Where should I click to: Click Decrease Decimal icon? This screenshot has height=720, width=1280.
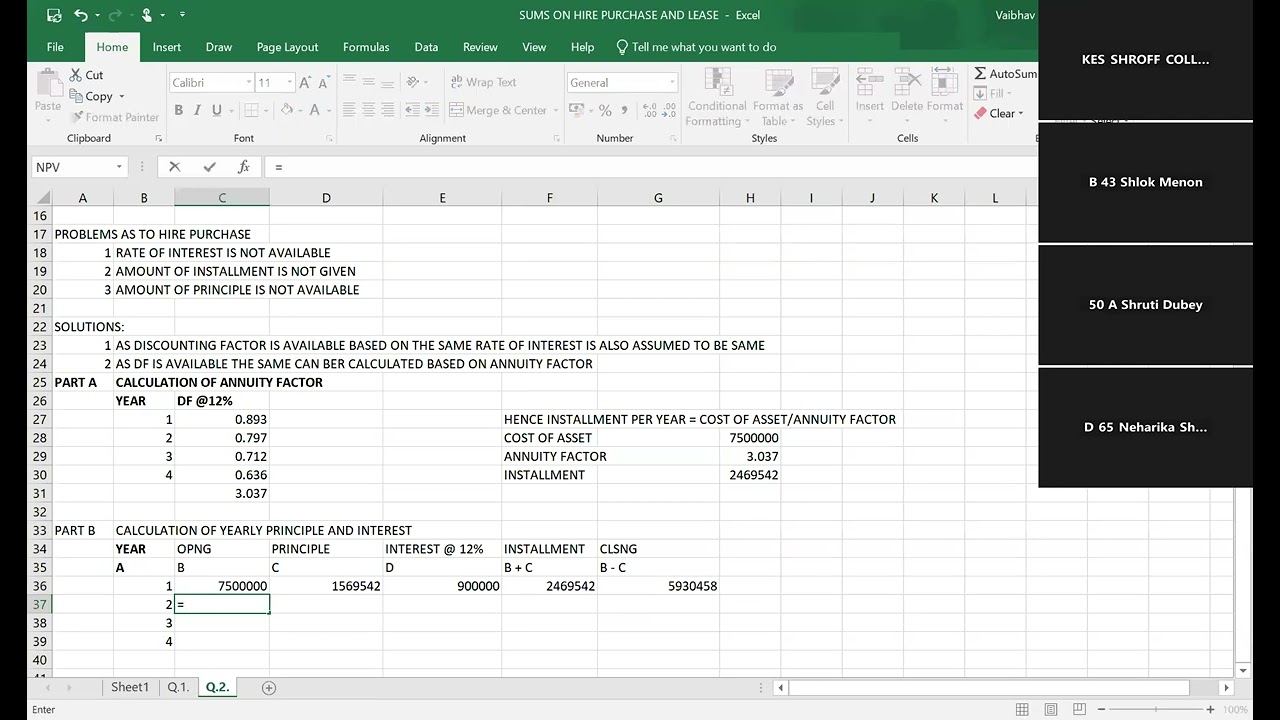coord(668,110)
